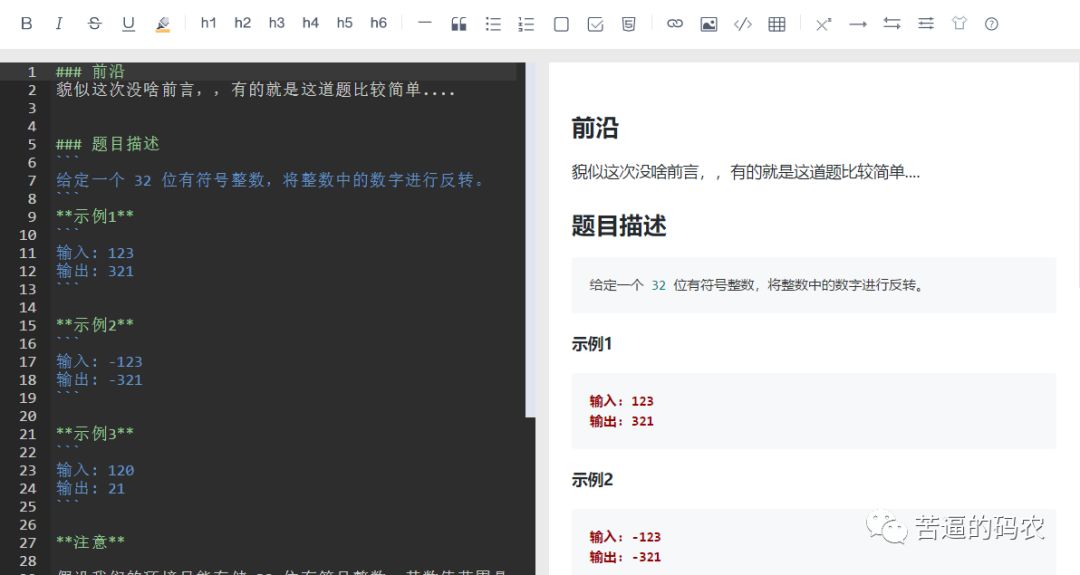Underline the selected text
Image resolution: width=1080 pixels, height=575 pixels.
coord(128,23)
